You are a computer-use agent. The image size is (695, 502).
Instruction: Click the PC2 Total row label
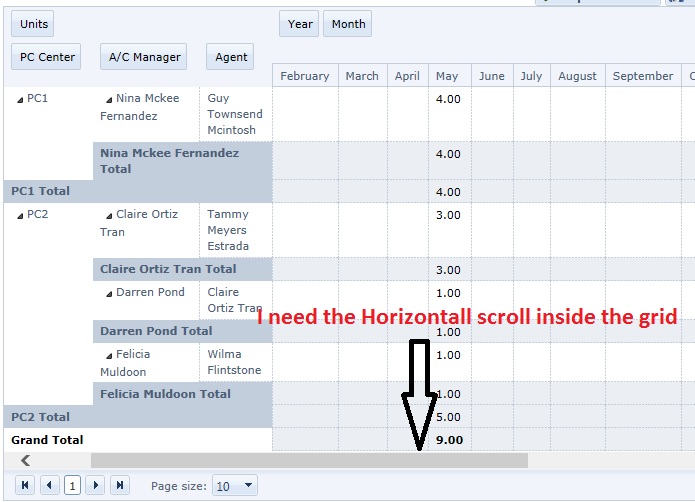pos(41,417)
